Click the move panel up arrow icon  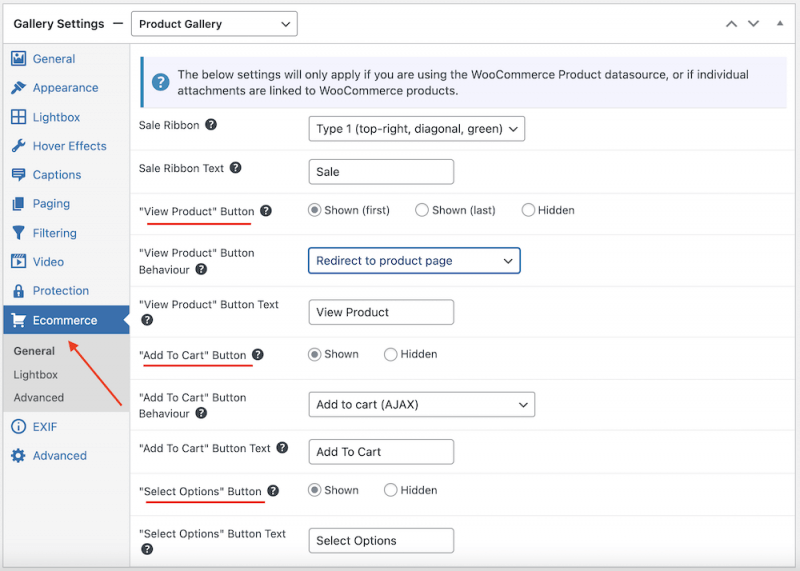coord(731,24)
